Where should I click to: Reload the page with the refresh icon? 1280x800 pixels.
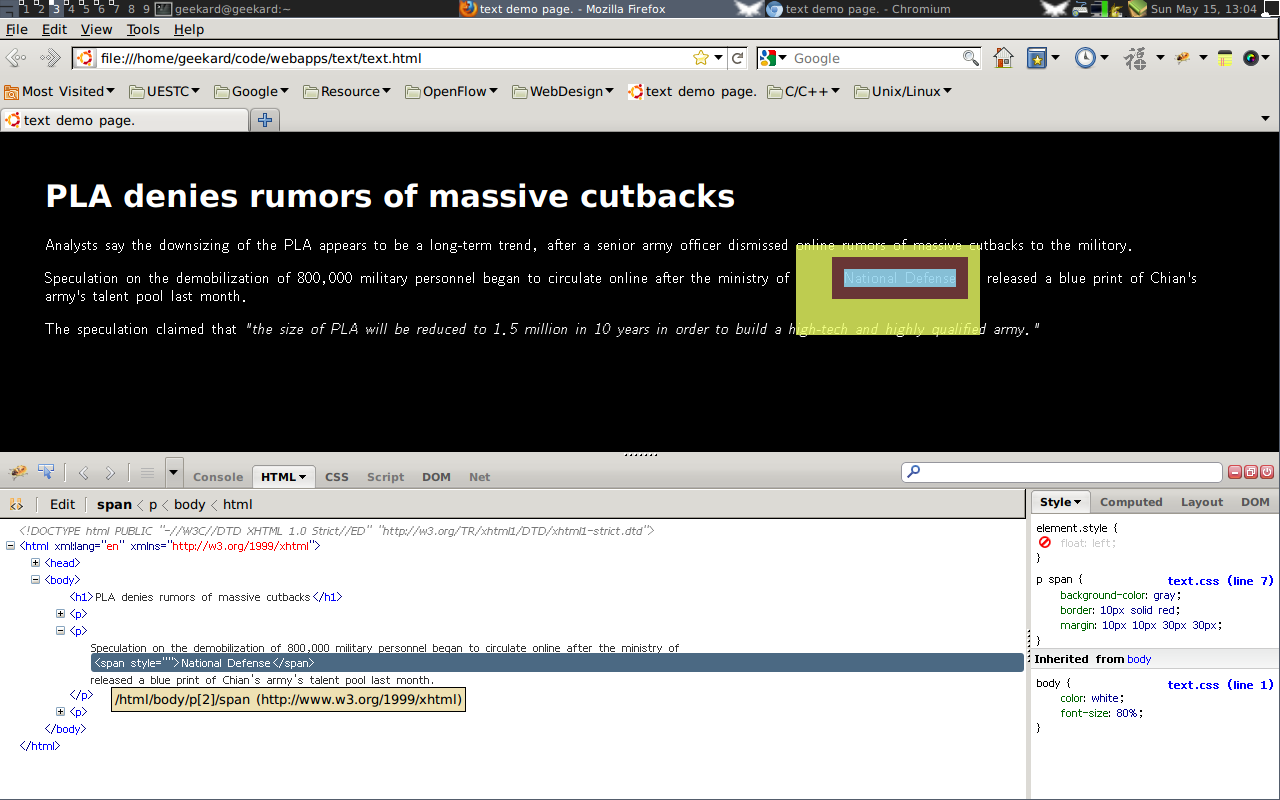pos(738,58)
